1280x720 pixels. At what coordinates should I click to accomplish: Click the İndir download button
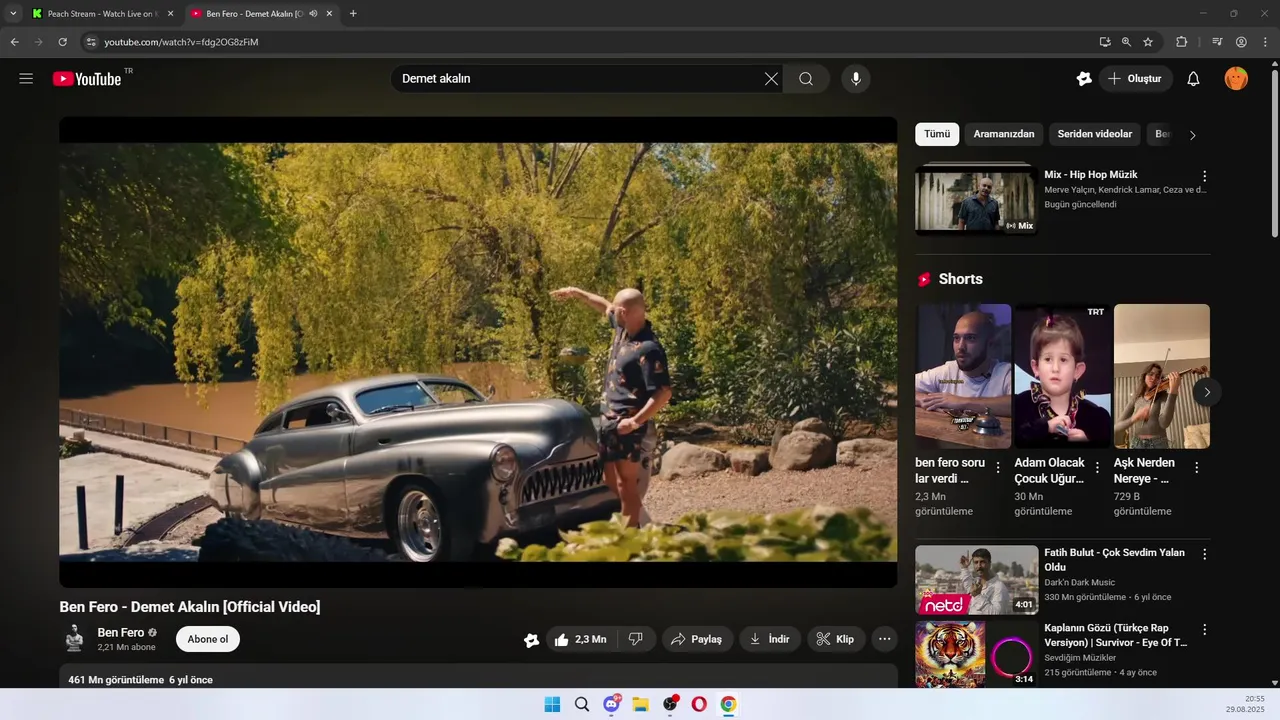coord(770,639)
